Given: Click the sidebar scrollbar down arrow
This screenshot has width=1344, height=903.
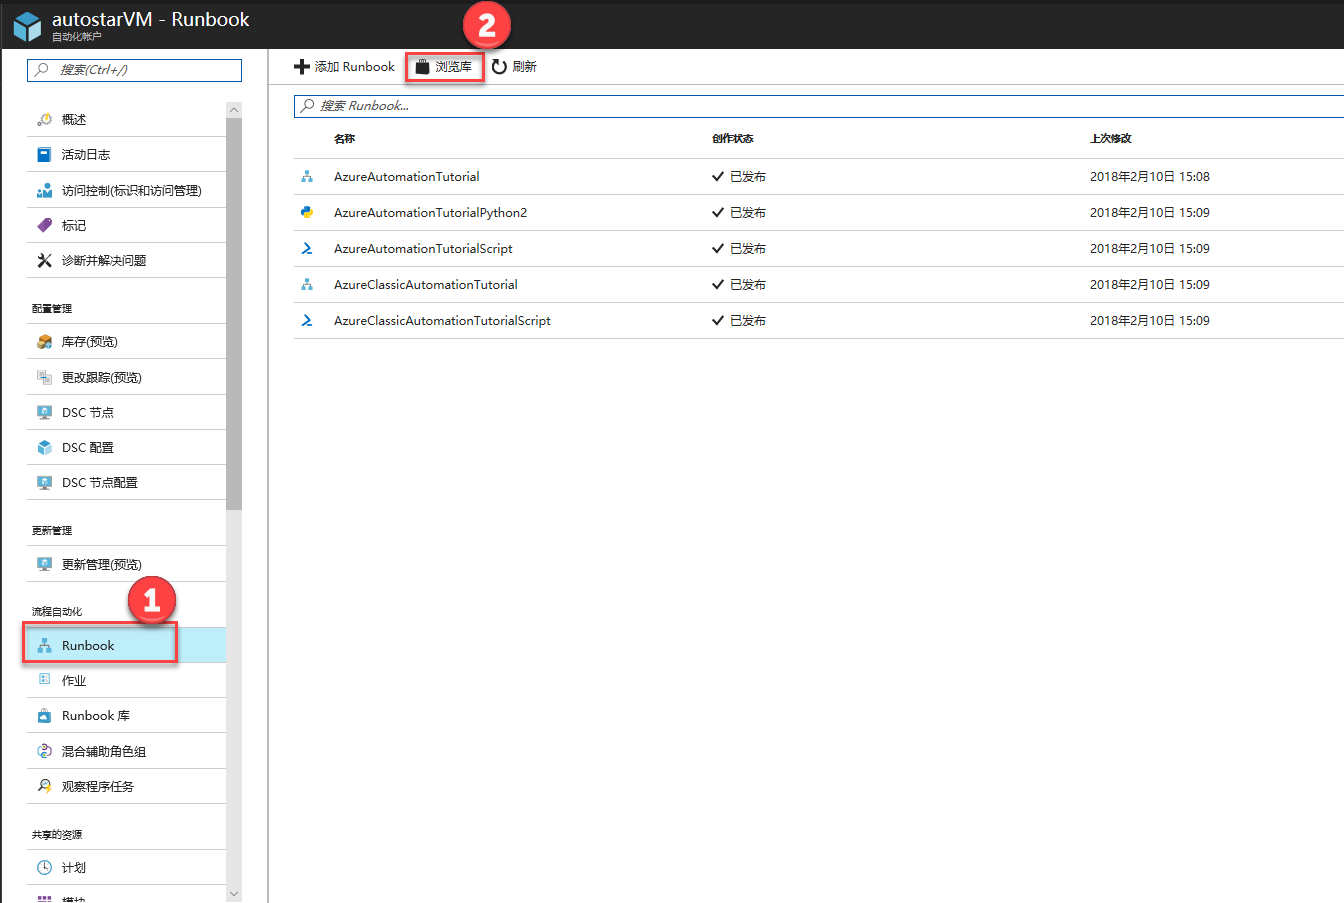Looking at the screenshot, I should pyautogui.click(x=234, y=894).
